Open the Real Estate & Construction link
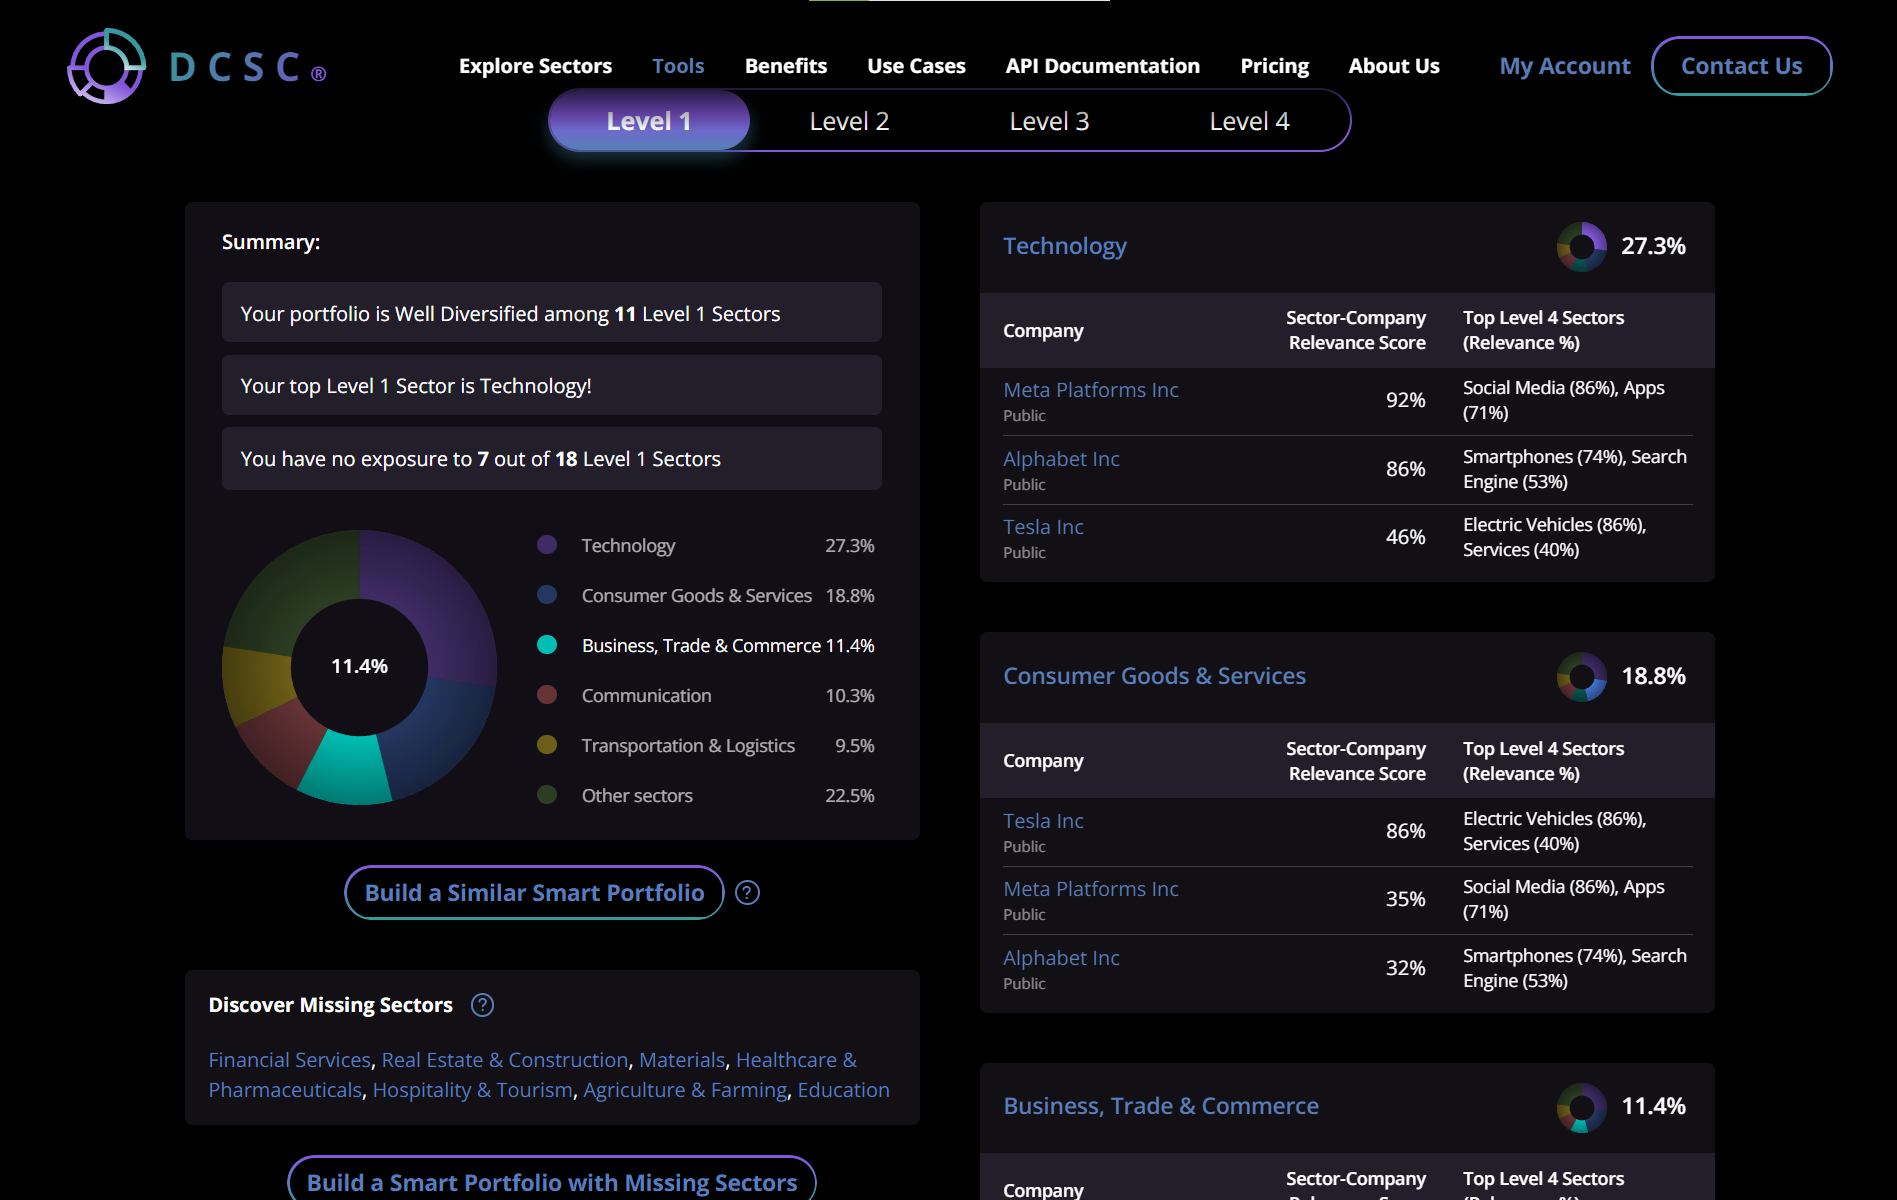 (x=505, y=1060)
